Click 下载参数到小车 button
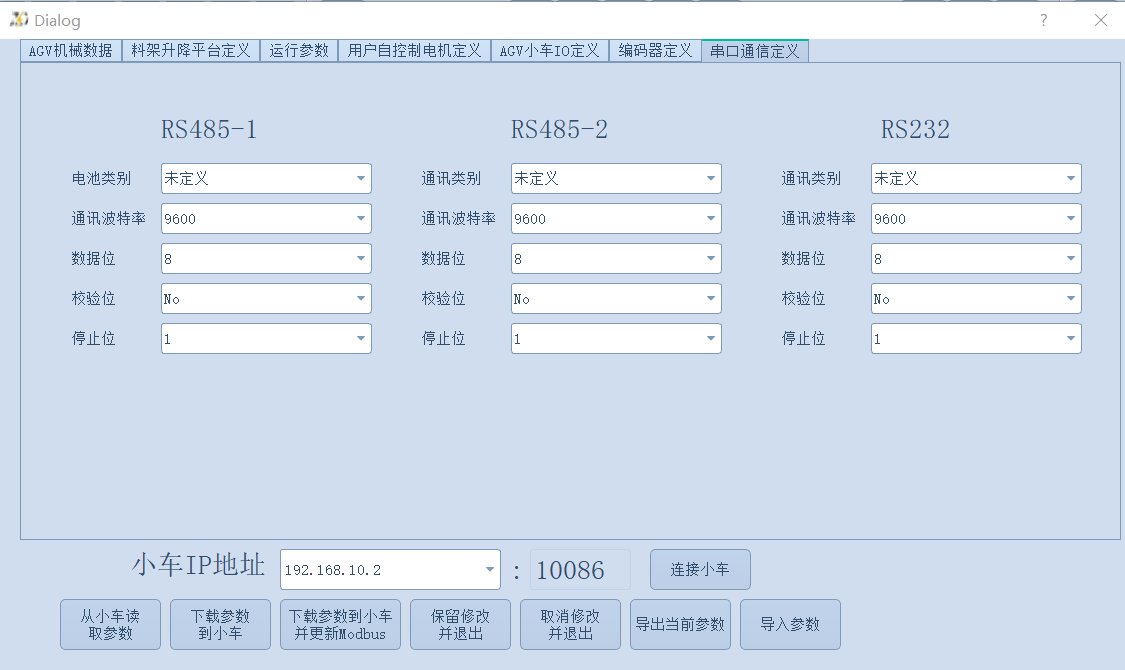 [x=220, y=625]
